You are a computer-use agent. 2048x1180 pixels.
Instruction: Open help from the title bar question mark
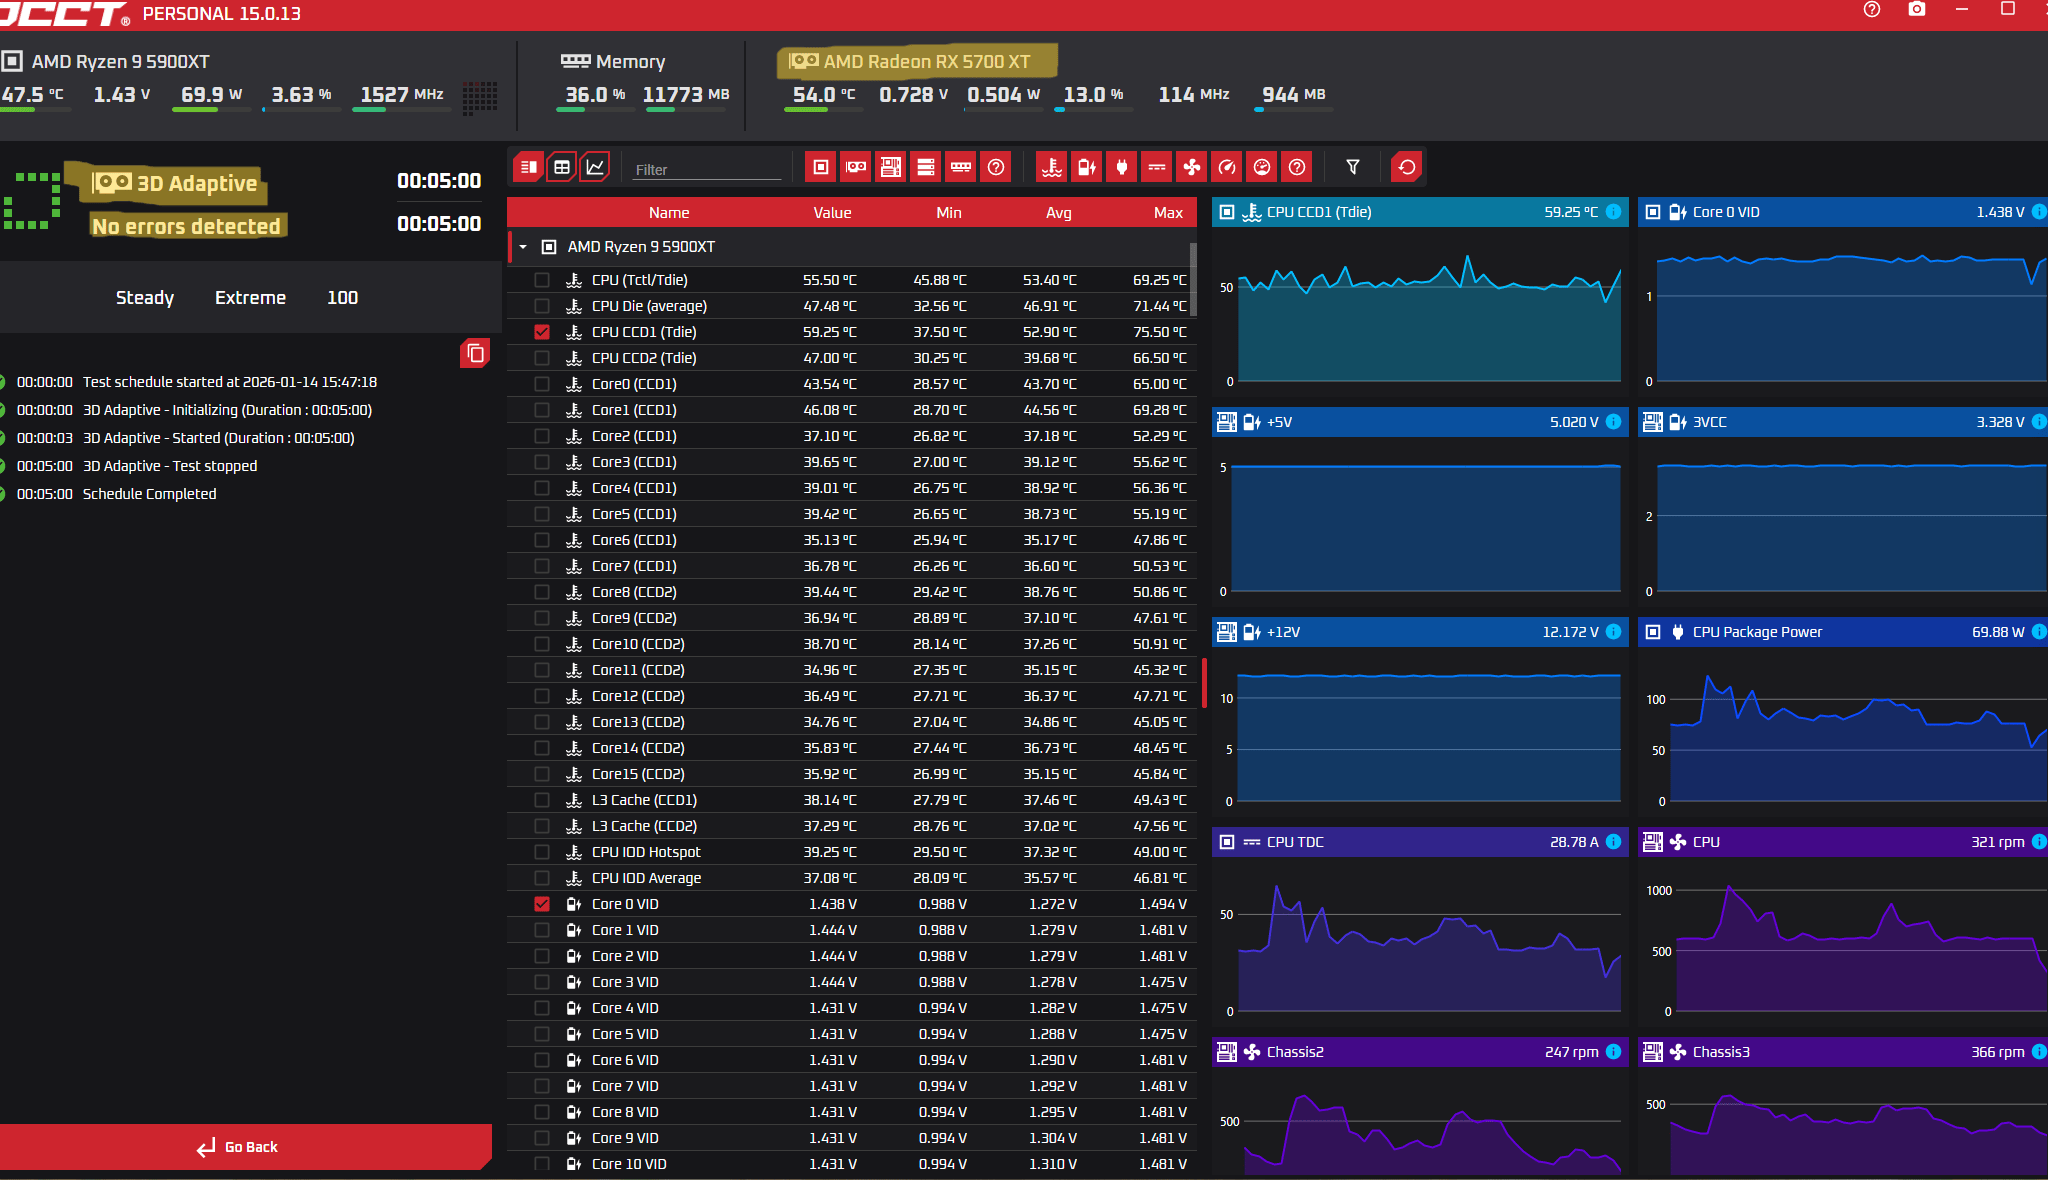pyautogui.click(x=1872, y=10)
